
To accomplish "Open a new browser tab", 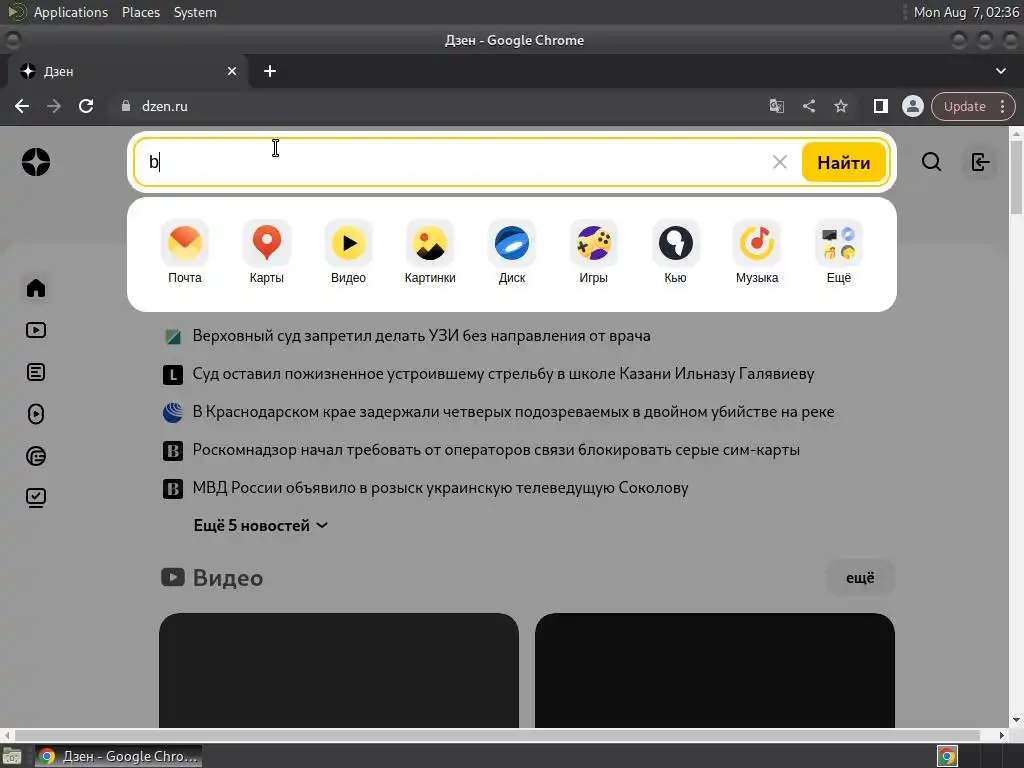I will (270, 71).
